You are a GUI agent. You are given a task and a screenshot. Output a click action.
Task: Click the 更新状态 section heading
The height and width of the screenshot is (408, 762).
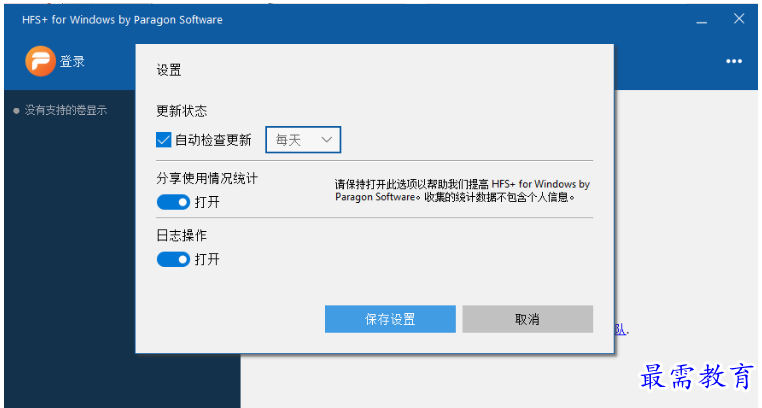[x=182, y=111]
